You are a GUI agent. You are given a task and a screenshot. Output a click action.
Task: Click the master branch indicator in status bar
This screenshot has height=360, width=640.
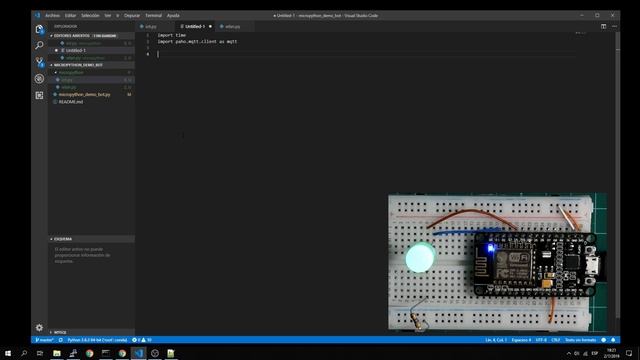(x=44, y=340)
